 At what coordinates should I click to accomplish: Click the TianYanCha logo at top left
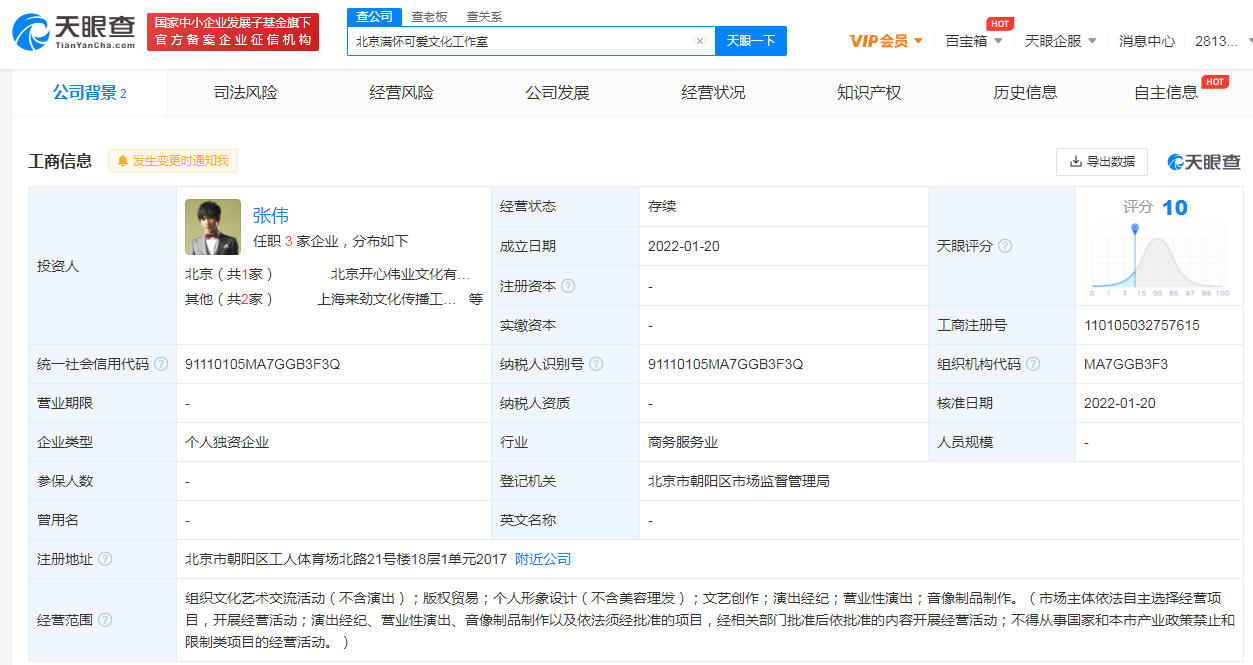click(x=73, y=32)
